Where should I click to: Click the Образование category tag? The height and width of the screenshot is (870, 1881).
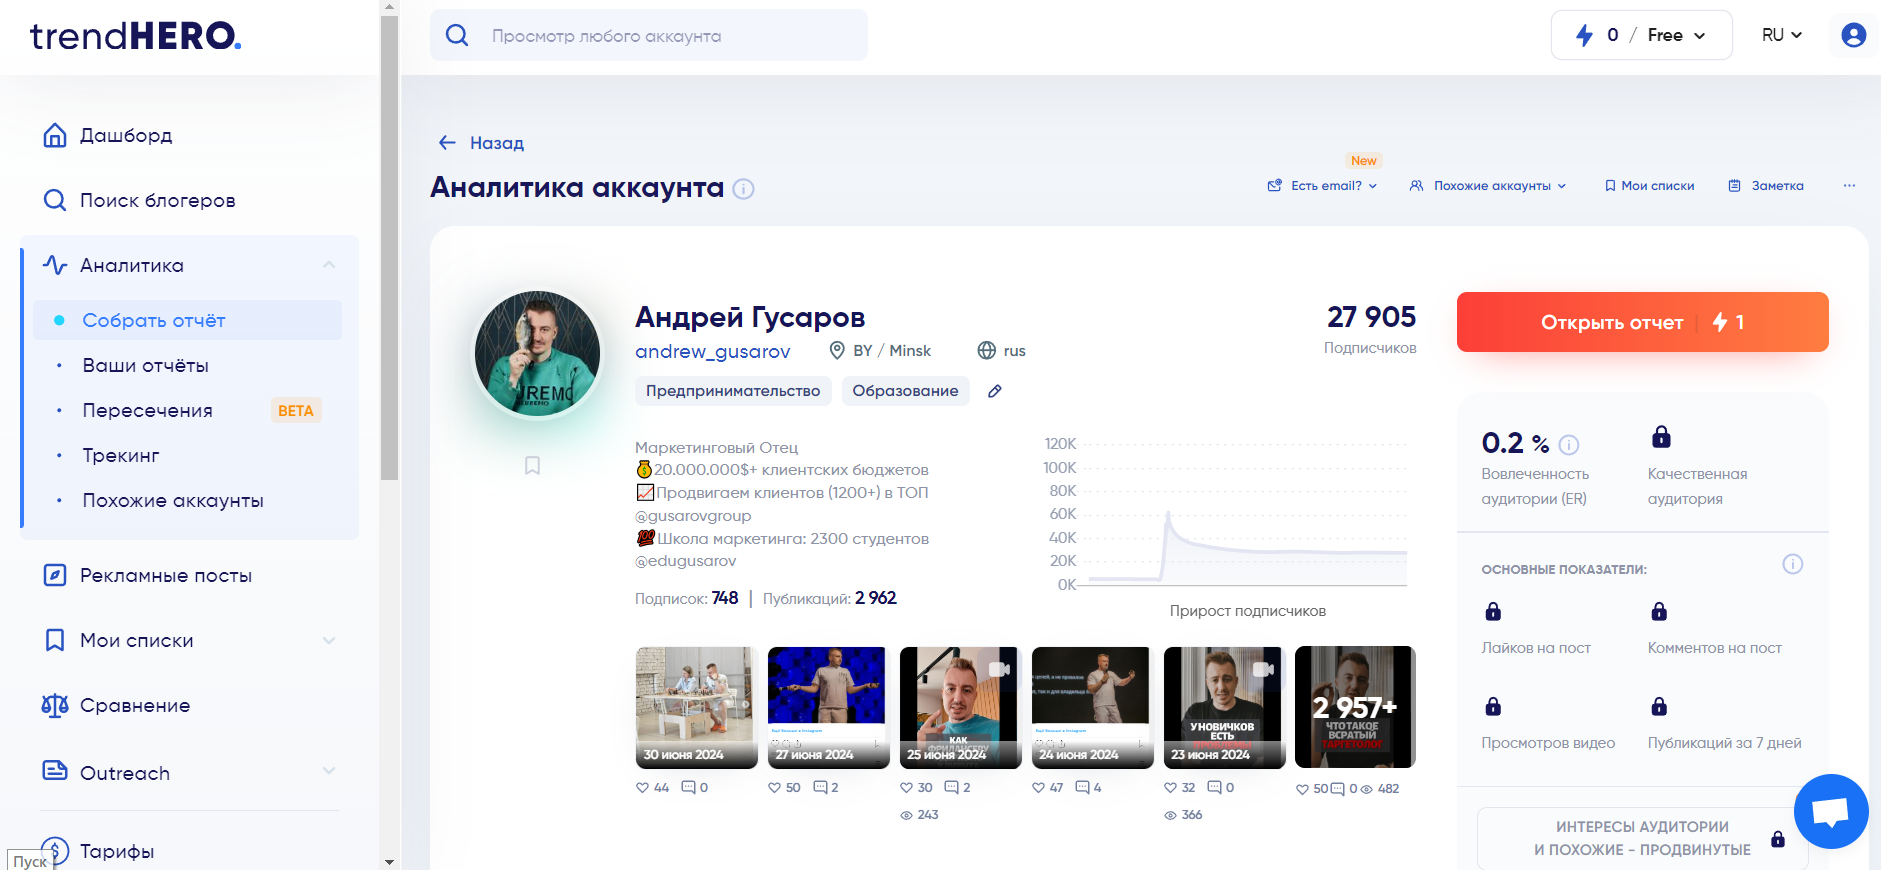tap(905, 391)
